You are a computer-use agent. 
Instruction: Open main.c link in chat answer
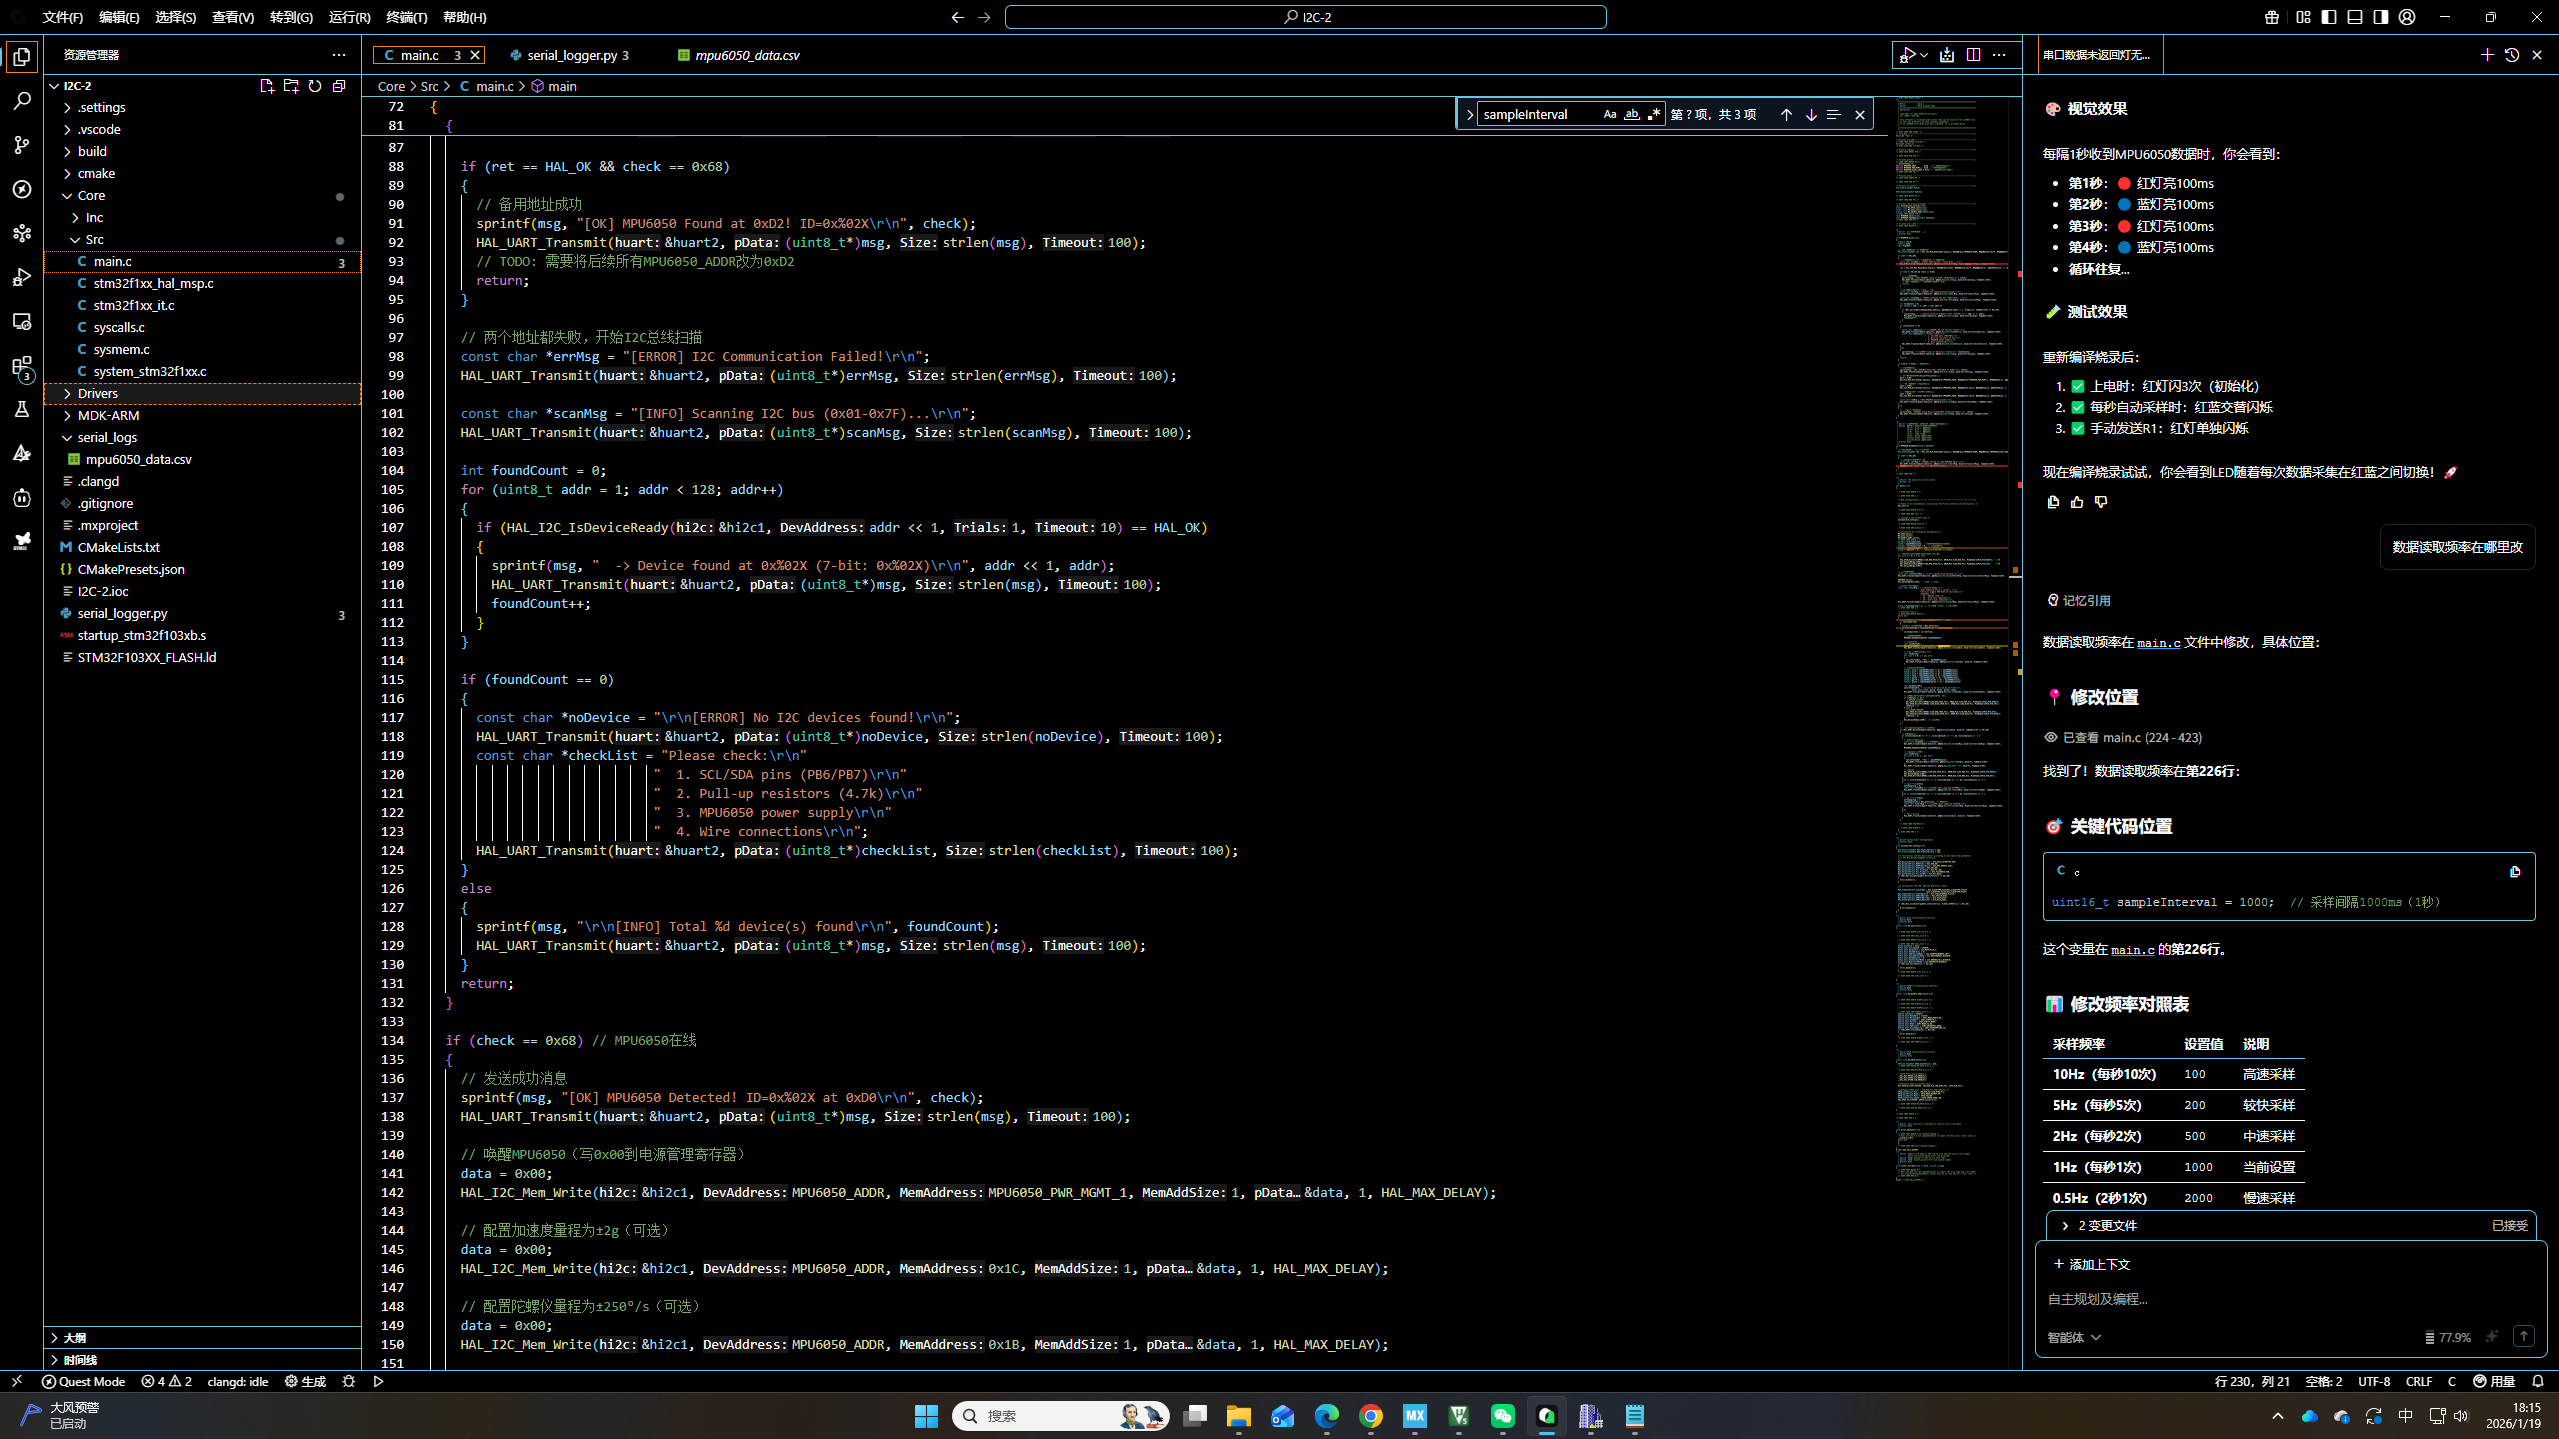point(2158,642)
